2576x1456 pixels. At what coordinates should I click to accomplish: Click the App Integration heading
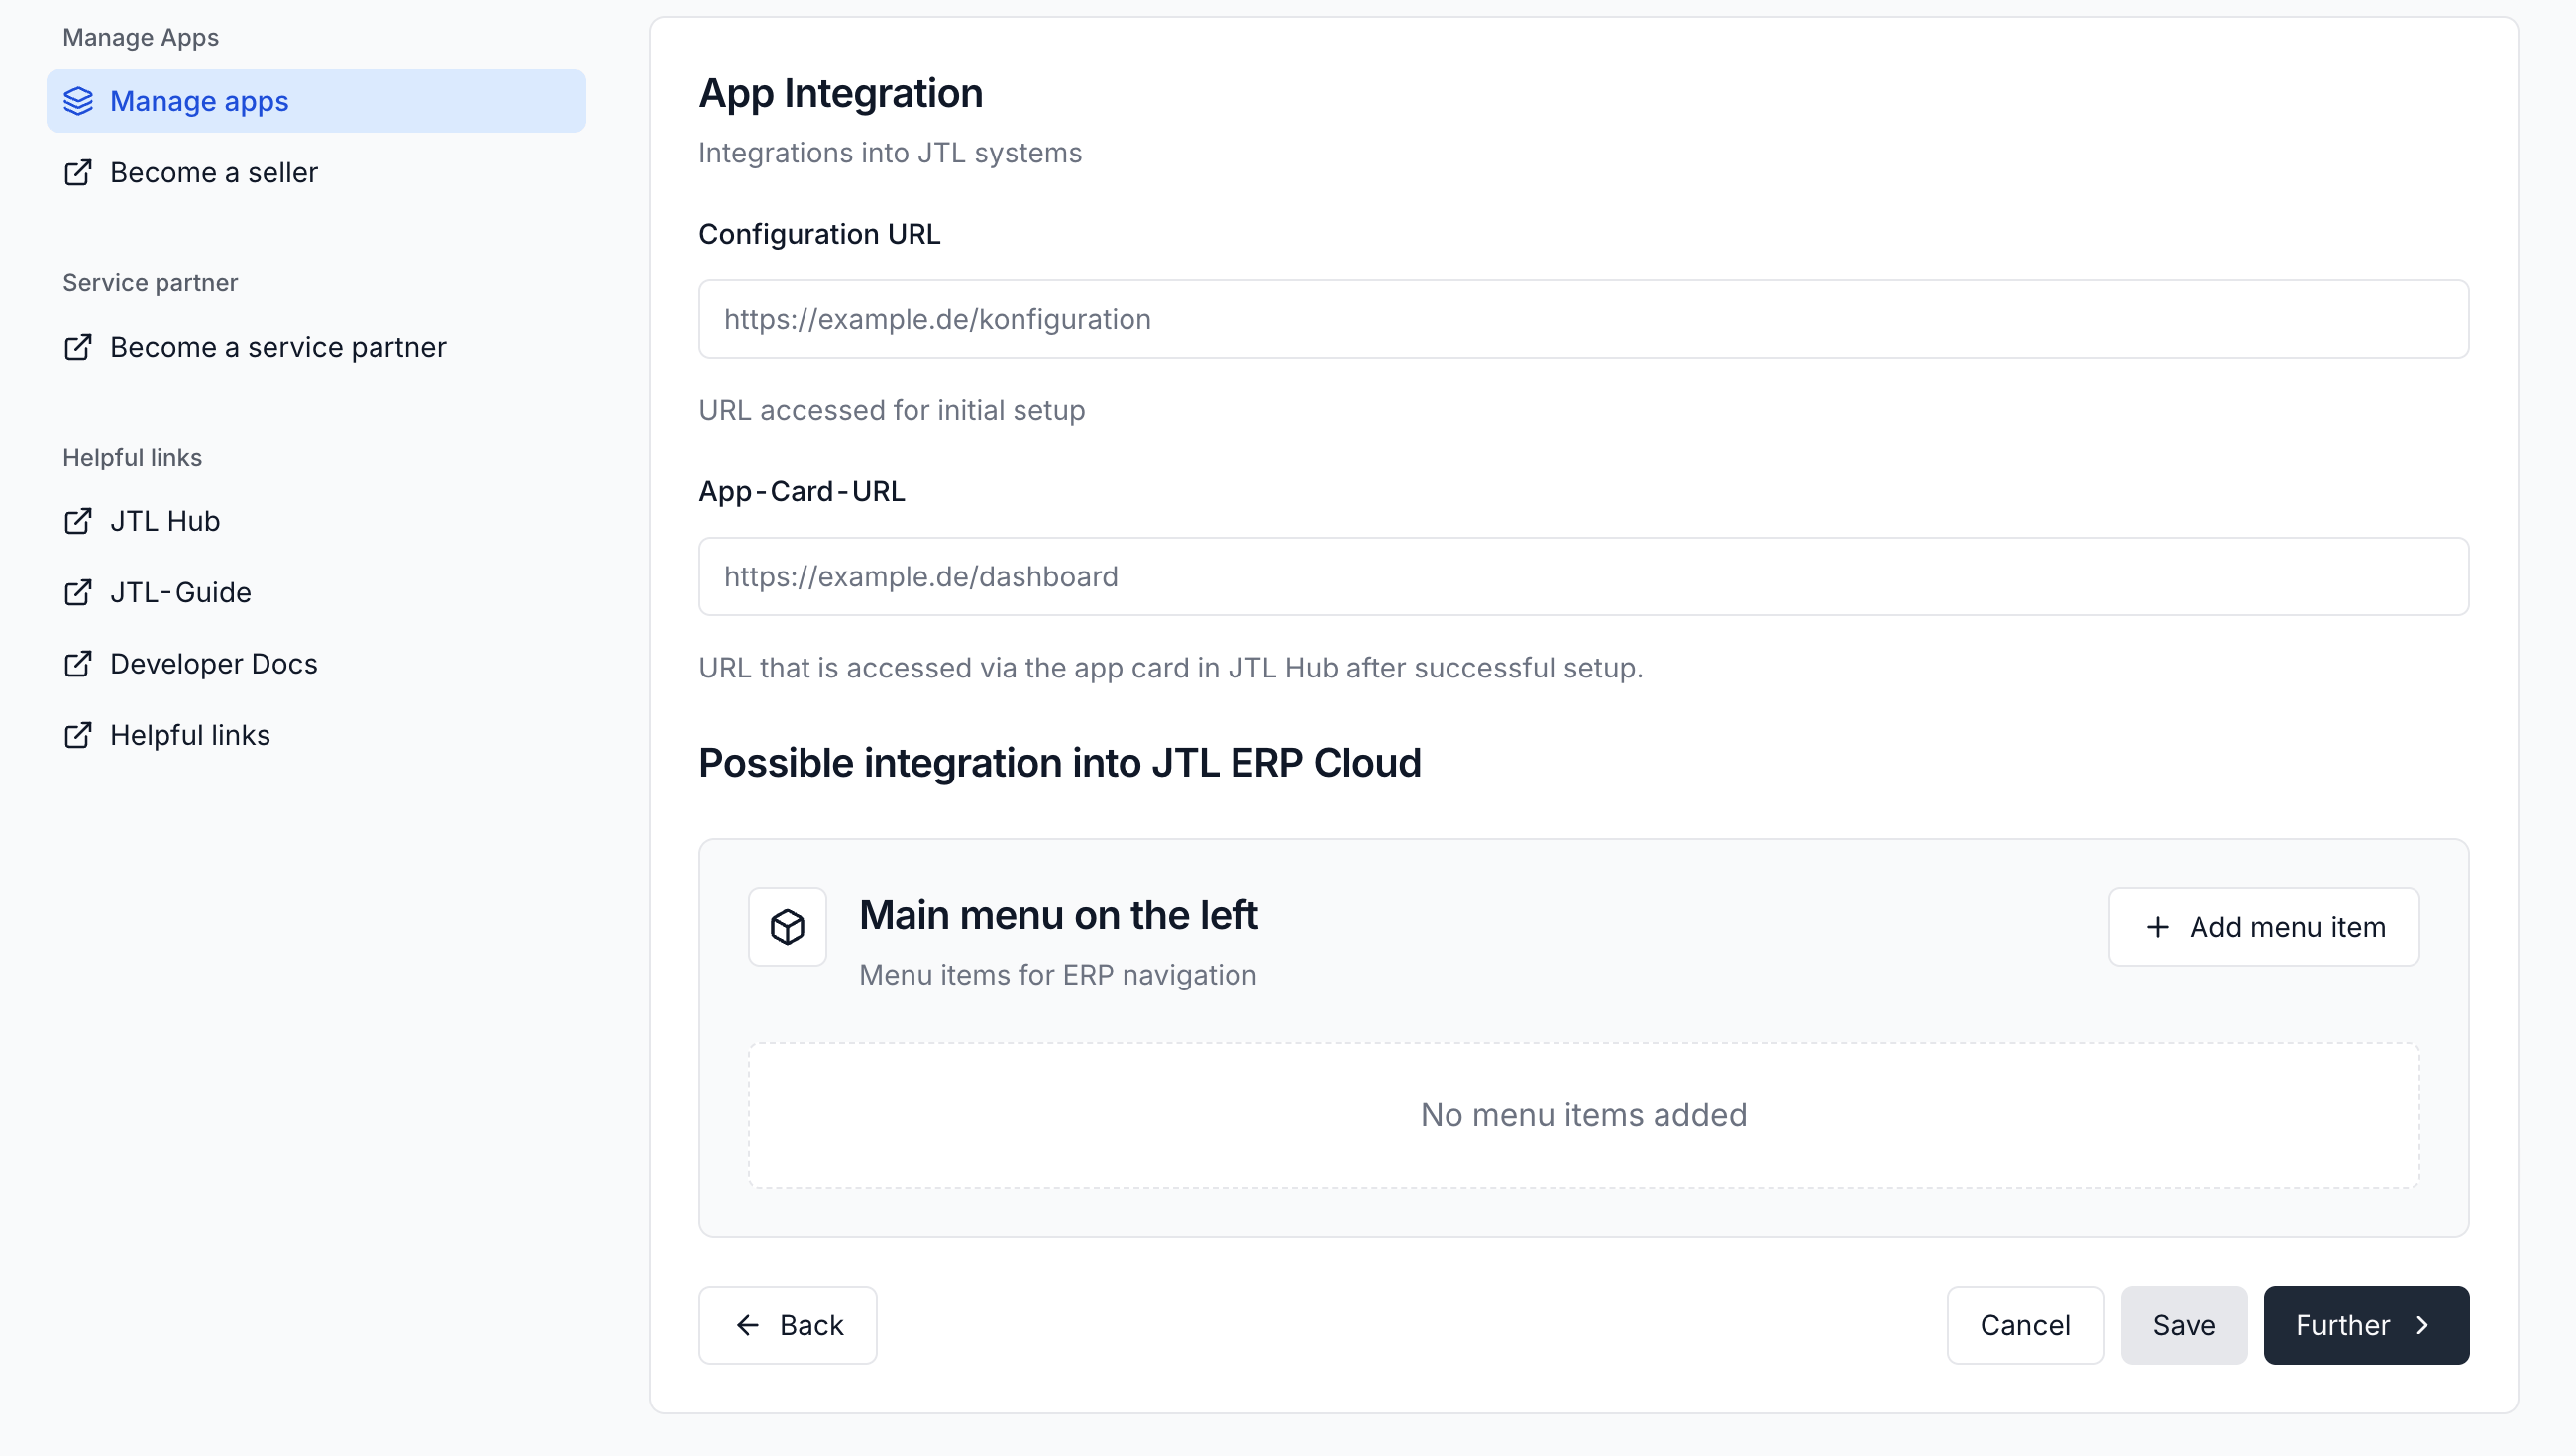coord(840,93)
